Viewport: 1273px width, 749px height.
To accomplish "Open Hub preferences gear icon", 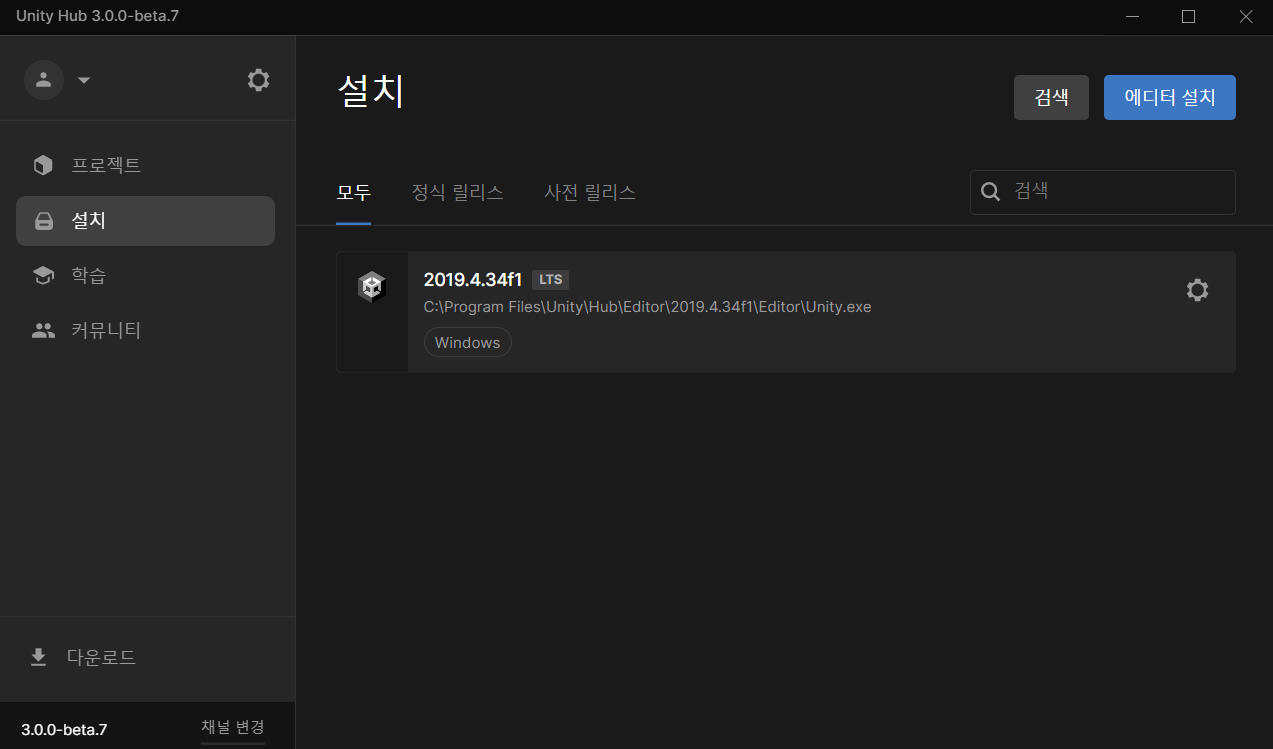I will pos(259,80).
